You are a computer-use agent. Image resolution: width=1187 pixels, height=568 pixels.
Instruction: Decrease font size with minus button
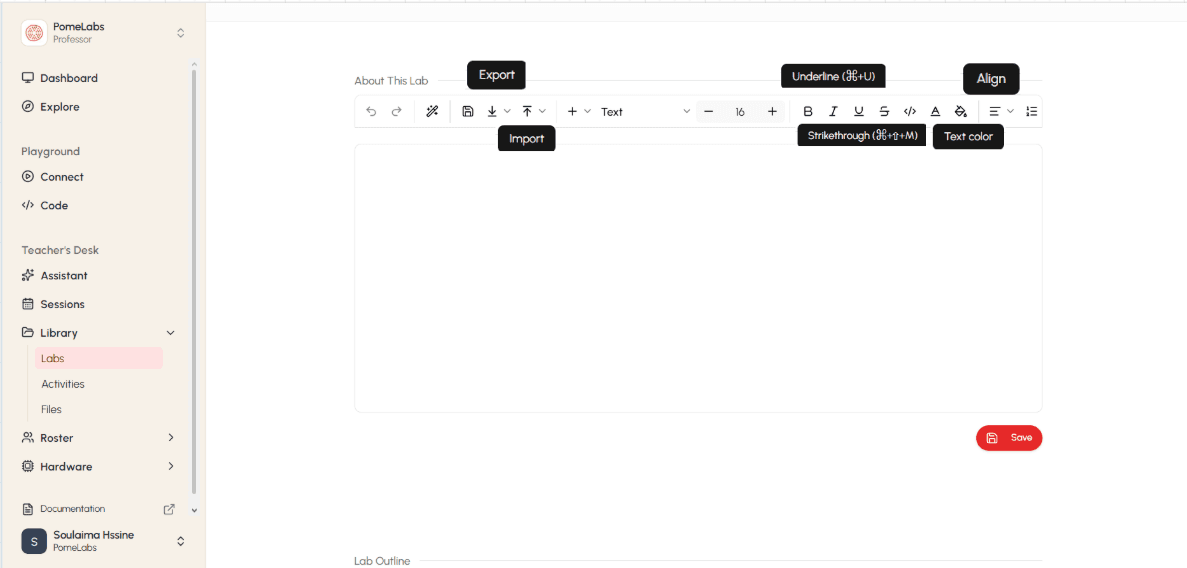tap(709, 111)
